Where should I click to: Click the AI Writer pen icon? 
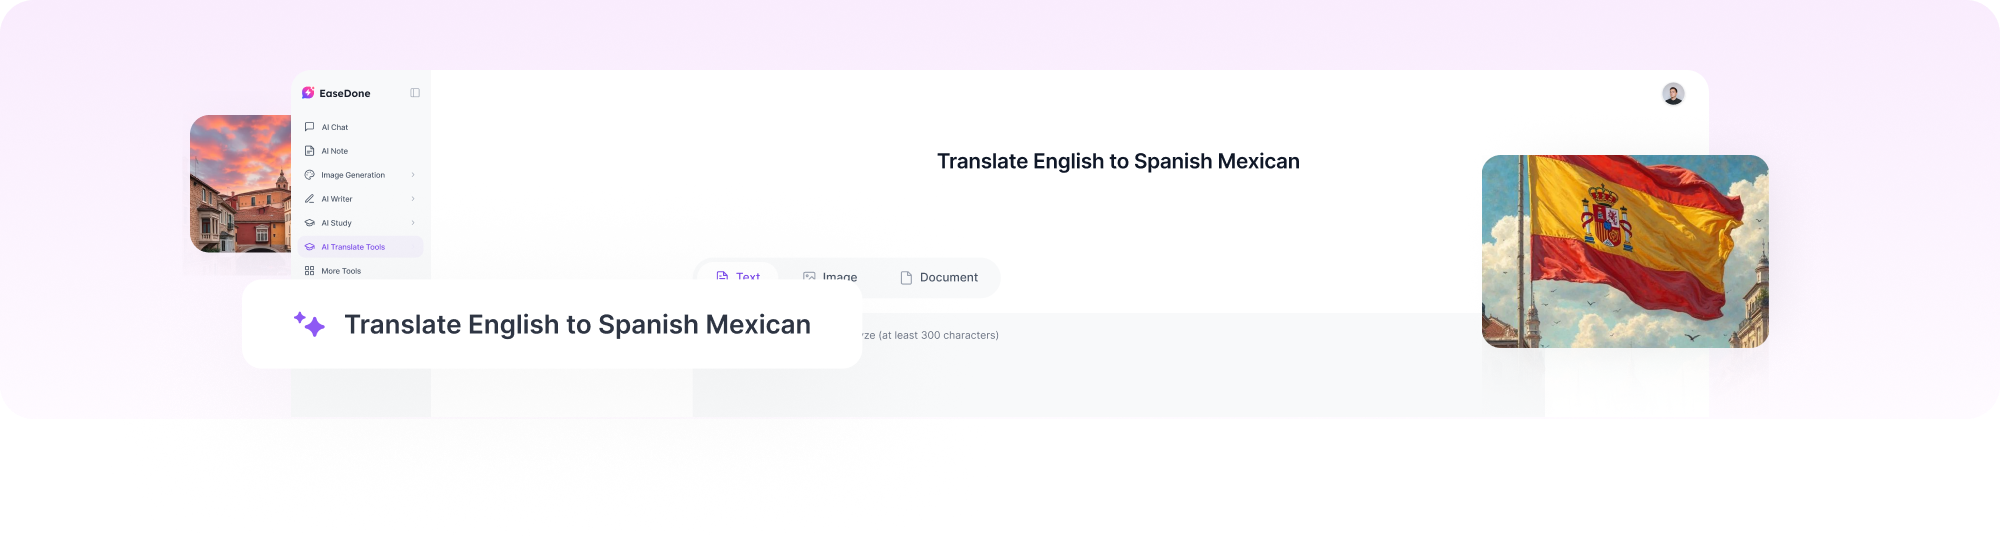[309, 199]
